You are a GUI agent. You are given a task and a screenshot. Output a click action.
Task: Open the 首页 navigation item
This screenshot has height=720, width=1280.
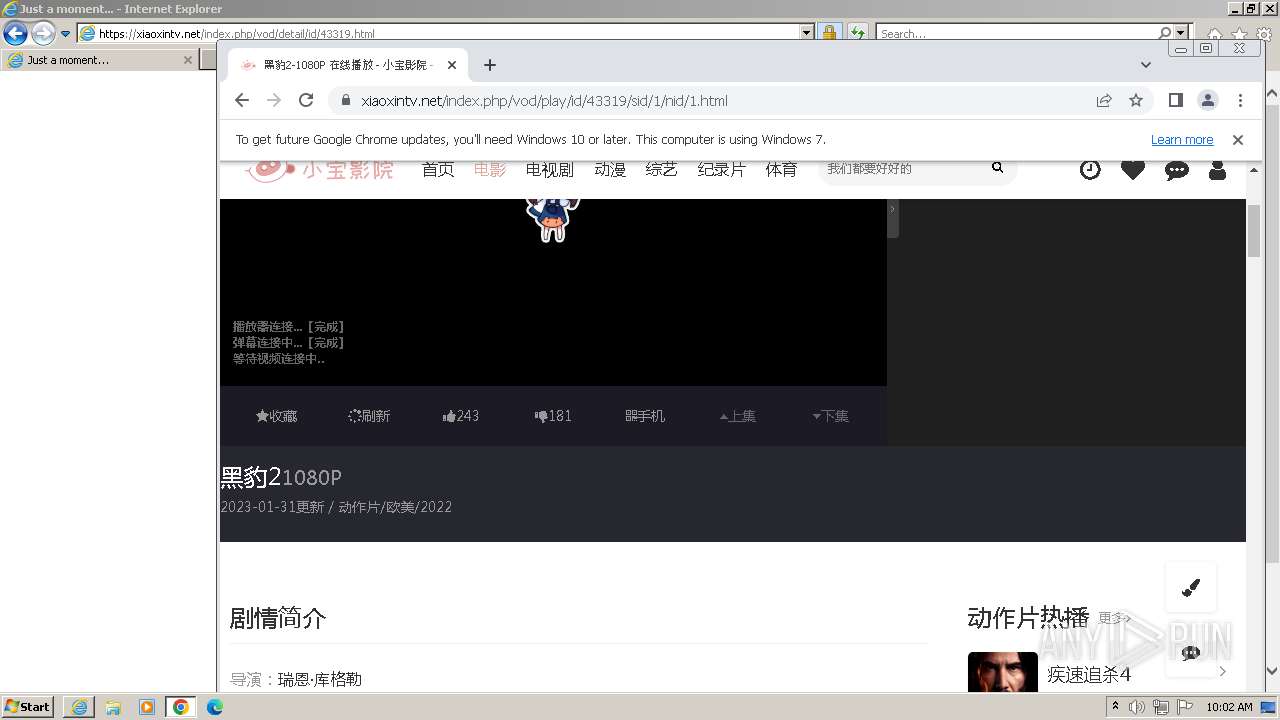pyautogui.click(x=438, y=170)
